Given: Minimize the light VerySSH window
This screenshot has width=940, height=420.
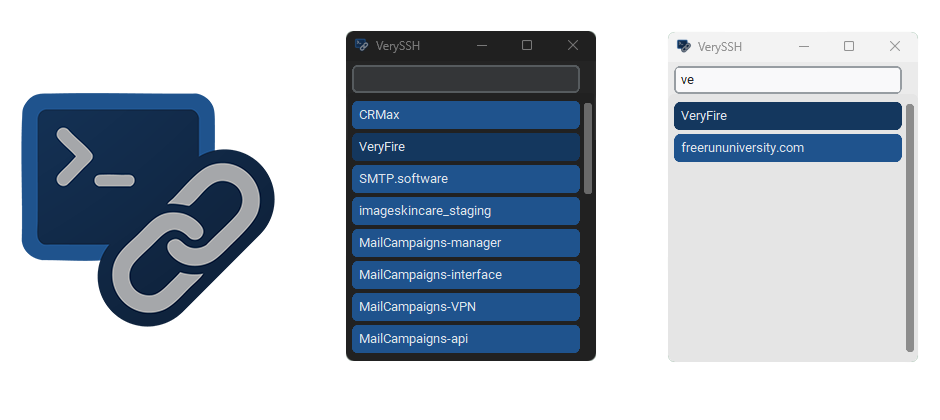Looking at the screenshot, I should point(804,46).
